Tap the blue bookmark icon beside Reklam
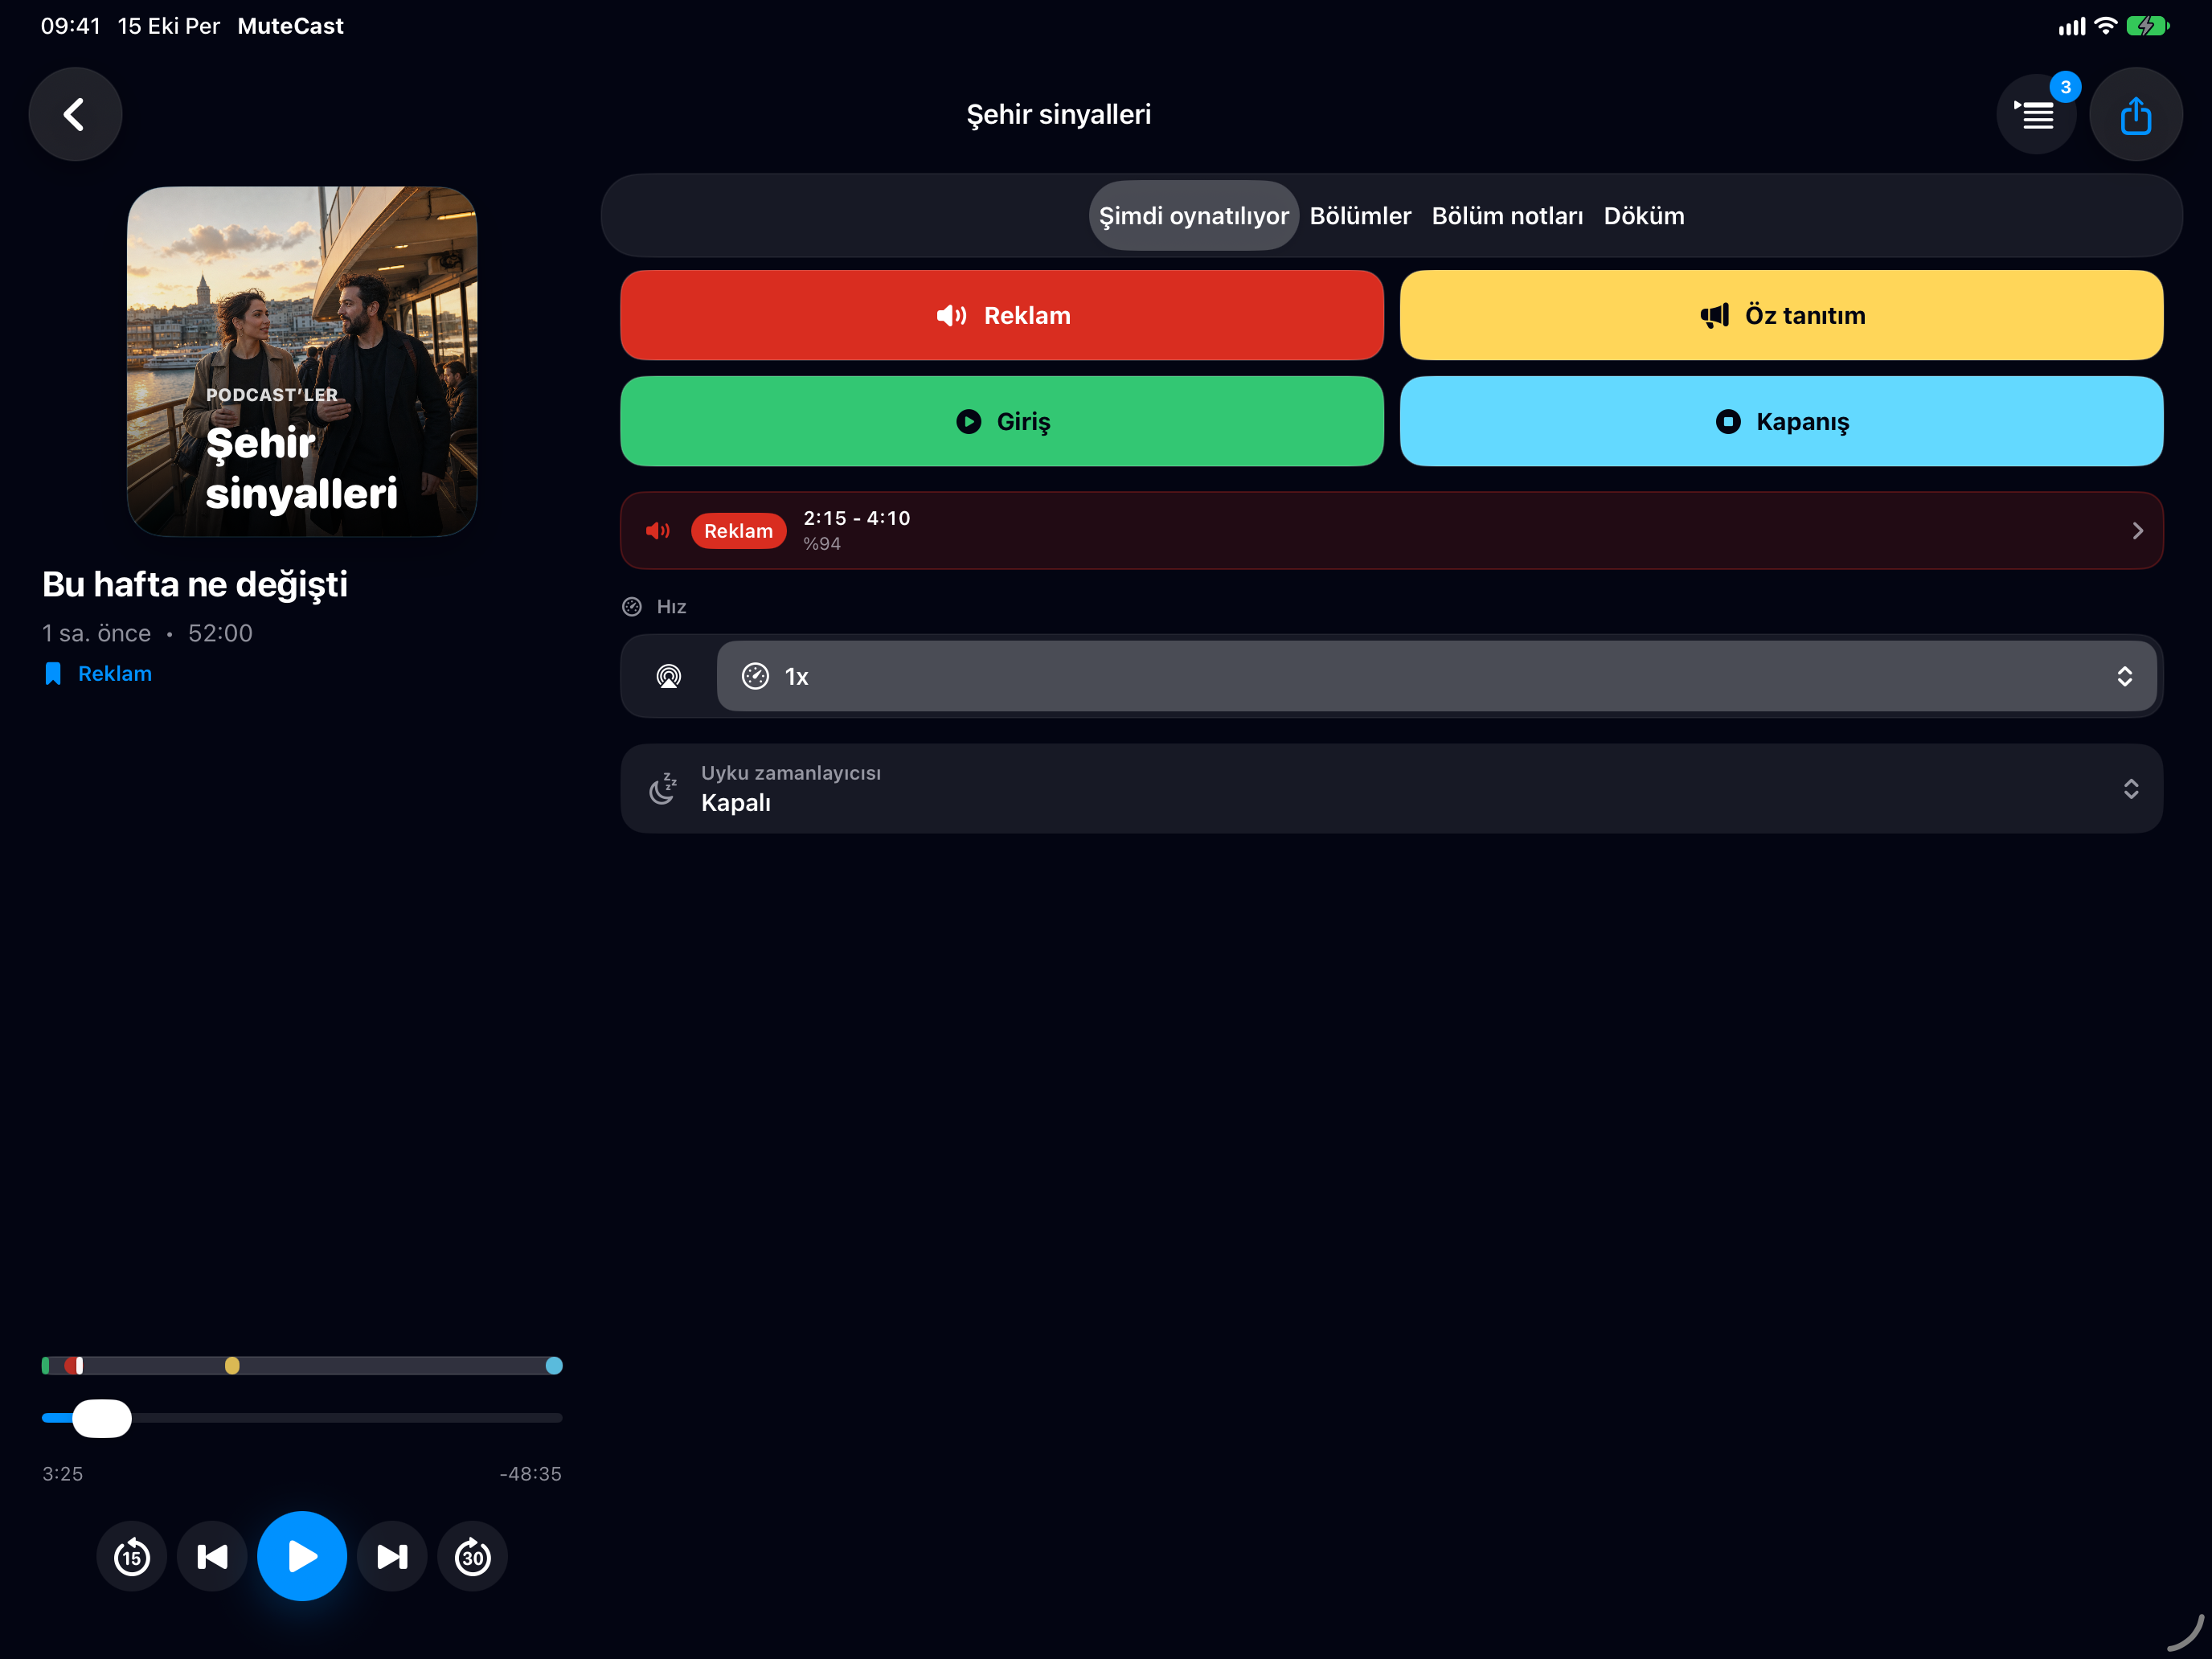Image resolution: width=2212 pixels, height=1659 pixels. click(53, 674)
